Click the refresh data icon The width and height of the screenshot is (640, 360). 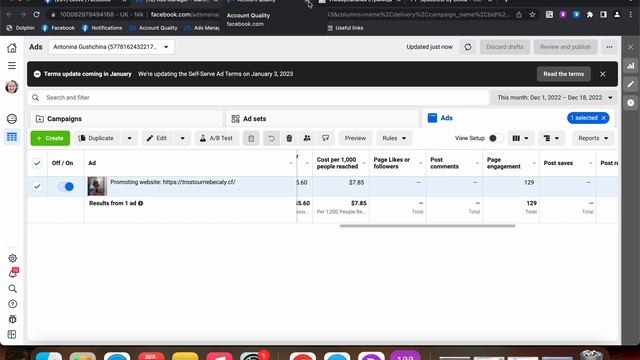468,47
